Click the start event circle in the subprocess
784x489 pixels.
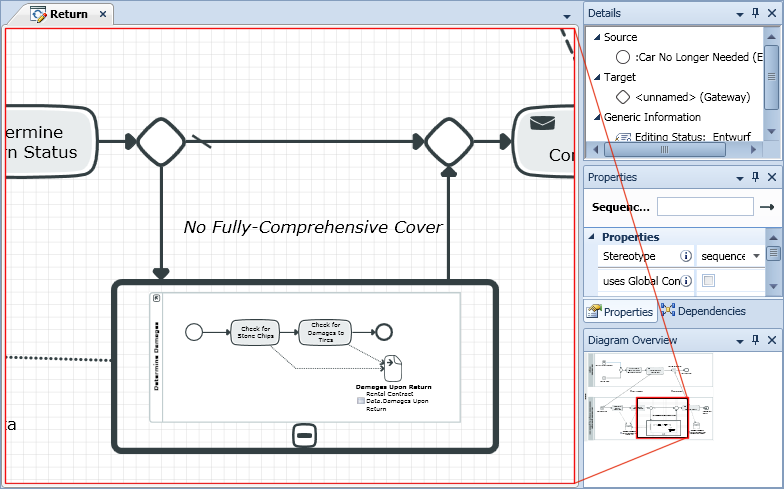[x=194, y=331]
